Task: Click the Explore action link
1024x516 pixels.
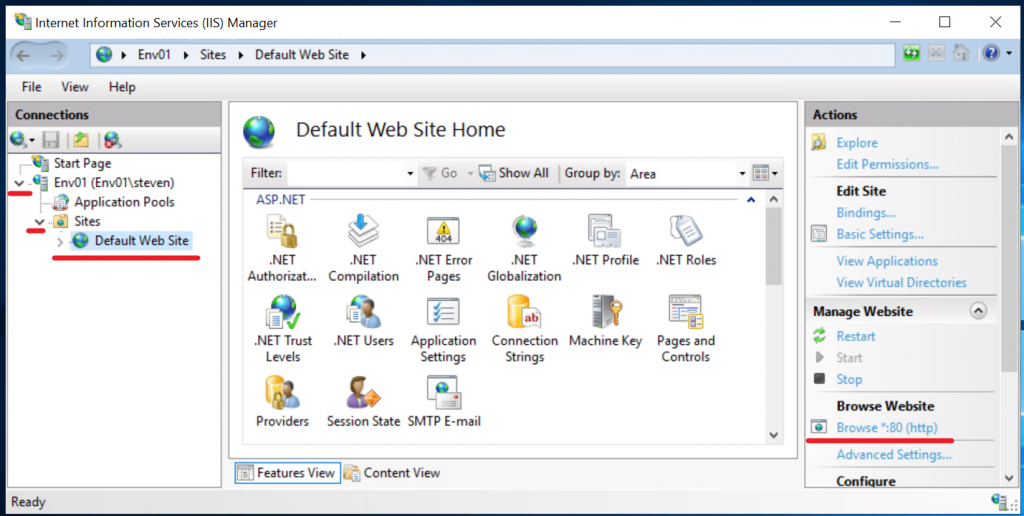Action: 857,142
